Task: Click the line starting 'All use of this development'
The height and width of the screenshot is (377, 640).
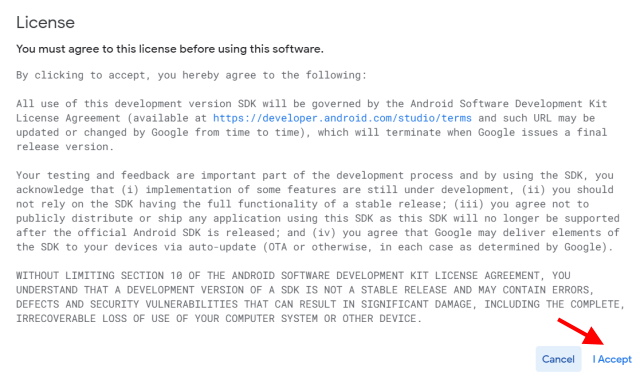Action: click(x=311, y=104)
